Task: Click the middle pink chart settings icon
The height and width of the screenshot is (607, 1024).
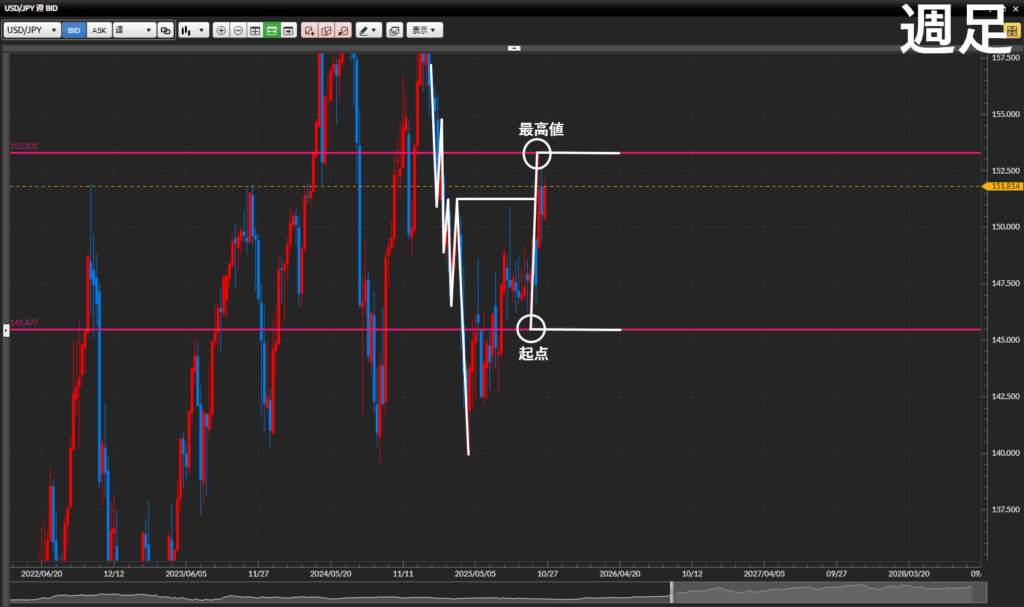Action: pyautogui.click(x=326, y=31)
